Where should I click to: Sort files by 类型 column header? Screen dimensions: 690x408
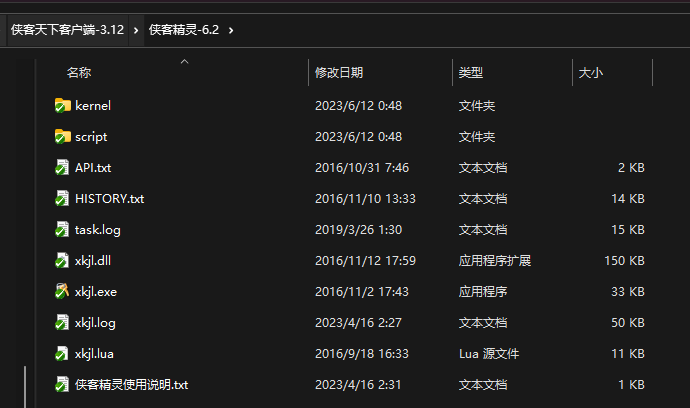471,73
